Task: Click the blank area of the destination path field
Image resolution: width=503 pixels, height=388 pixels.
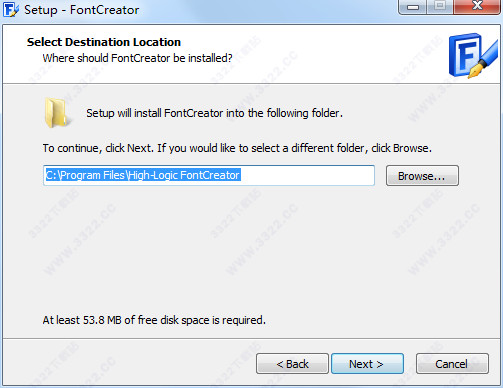Action: (307, 175)
